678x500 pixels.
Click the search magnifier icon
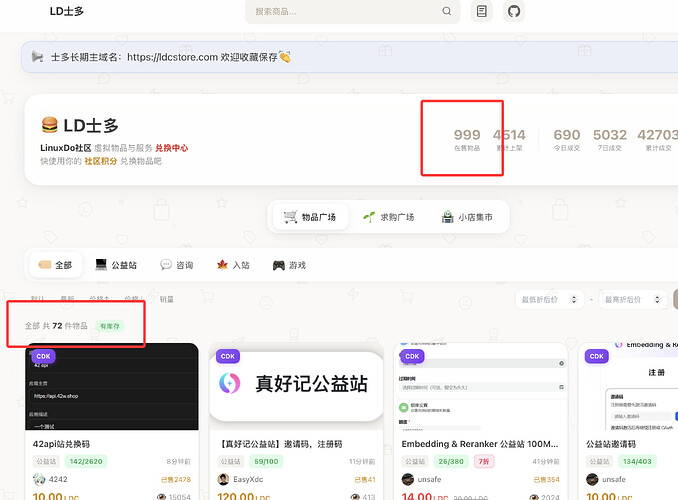pos(447,11)
